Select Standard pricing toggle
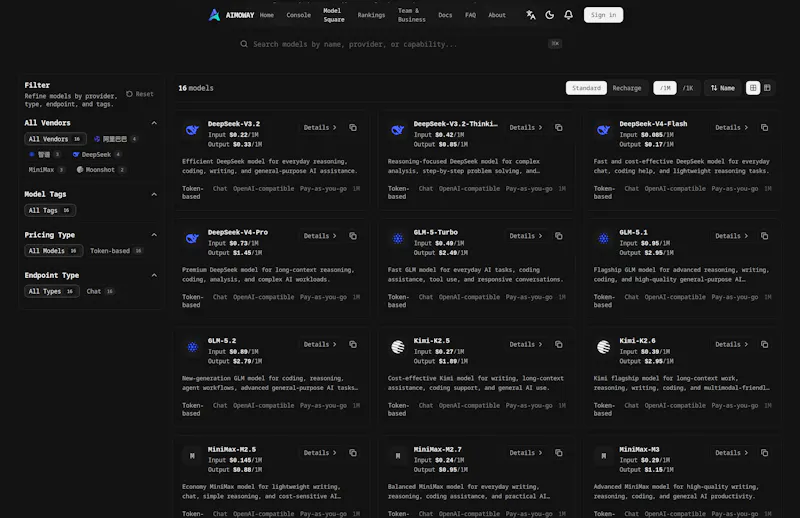 pos(586,88)
